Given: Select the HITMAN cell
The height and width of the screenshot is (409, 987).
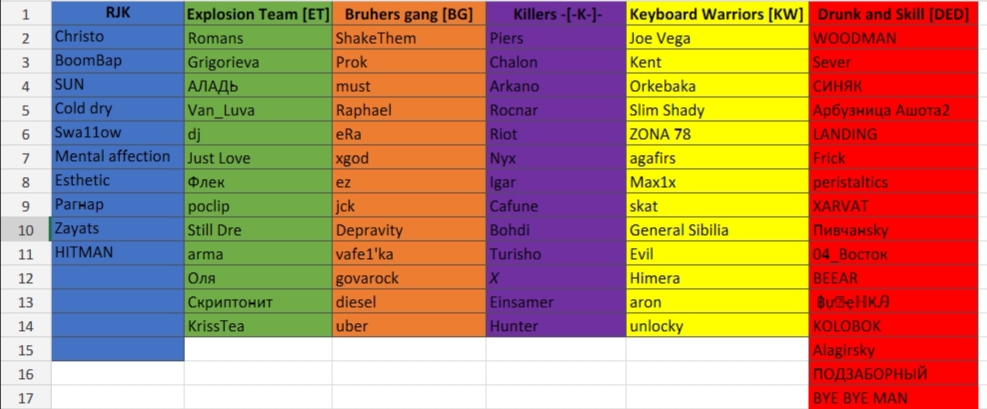Looking at the screenshot, I should pyautogui.click(x=117, y=253).
